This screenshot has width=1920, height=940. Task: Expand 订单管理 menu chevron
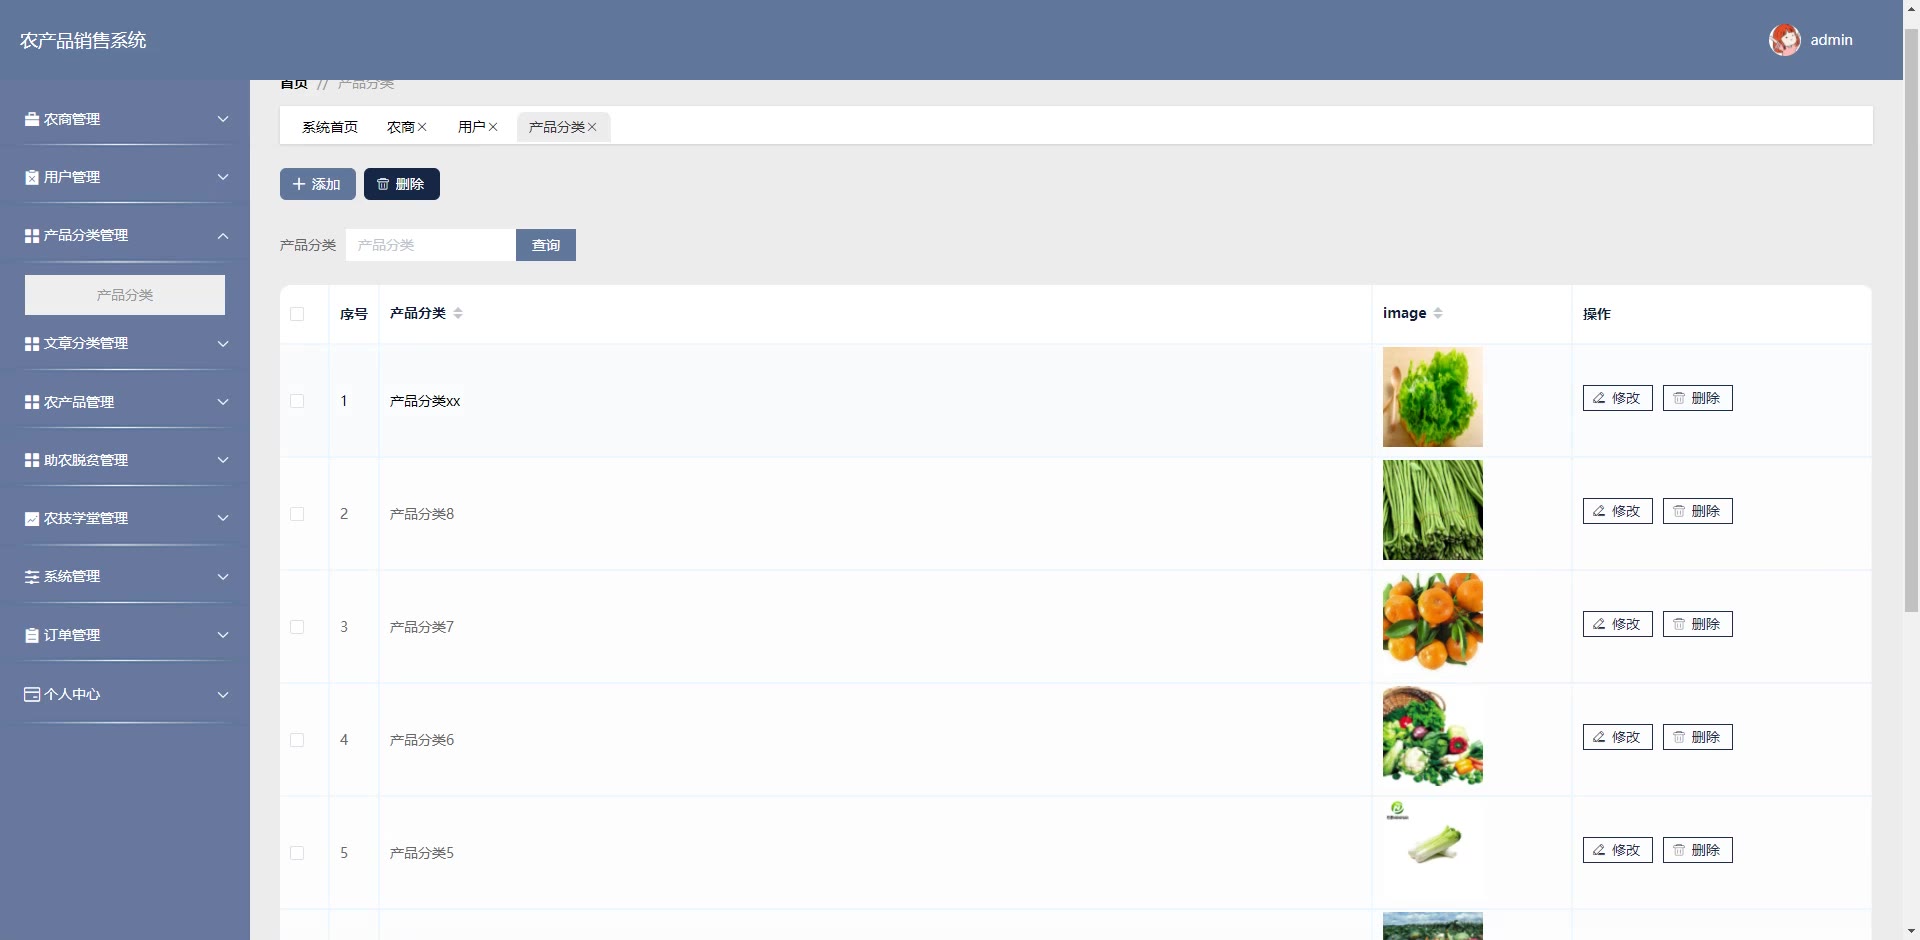pos(223,635)
